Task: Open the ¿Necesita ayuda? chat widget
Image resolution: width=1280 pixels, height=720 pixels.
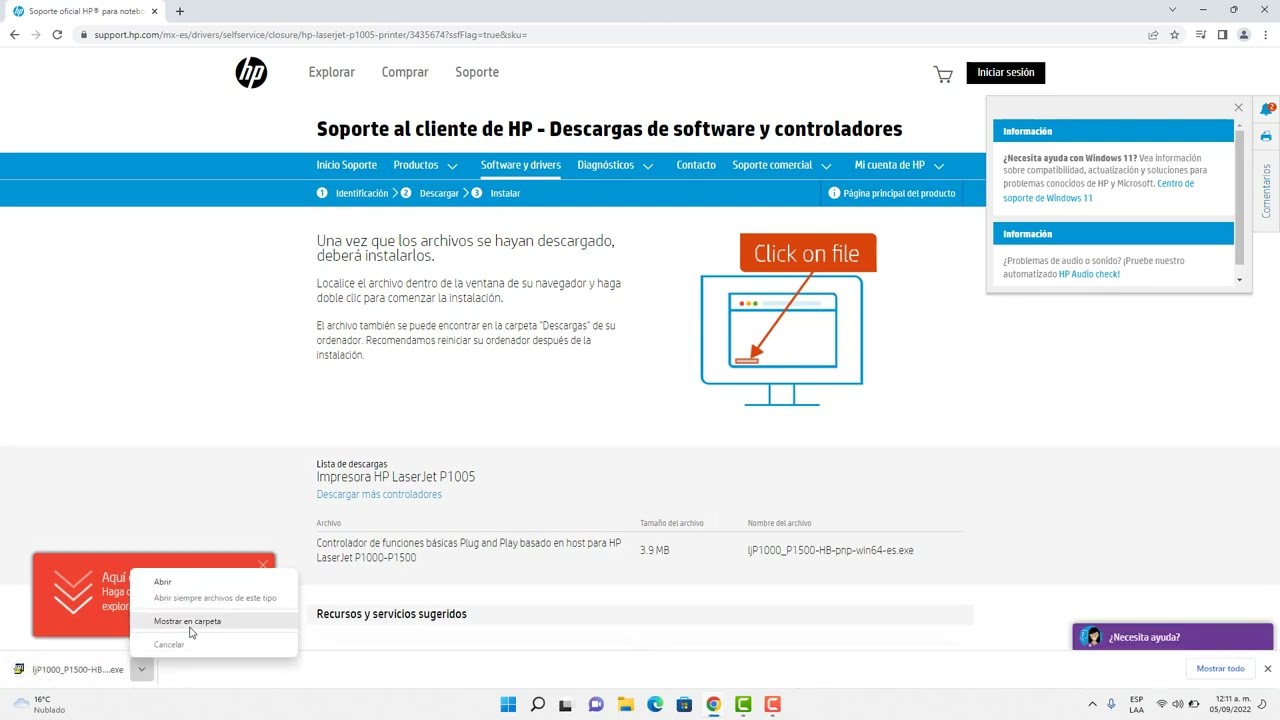Action: pos(1173,637)
